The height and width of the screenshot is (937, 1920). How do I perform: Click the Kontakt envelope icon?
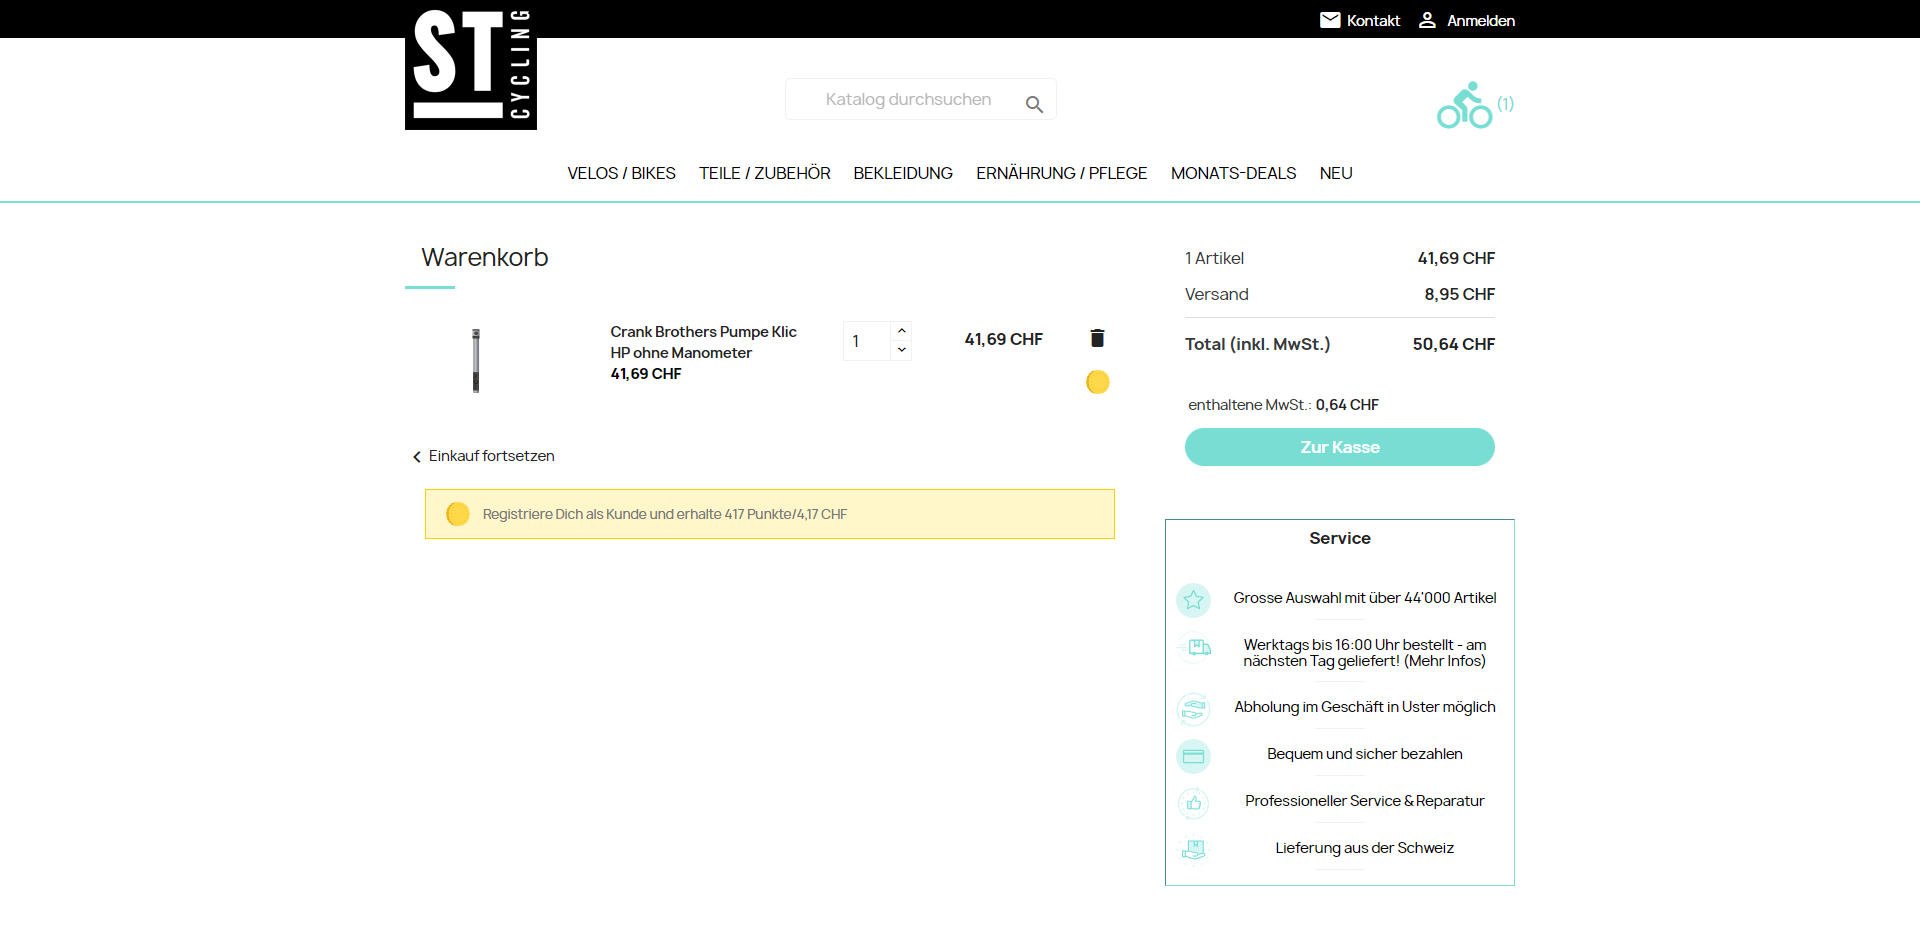click(1329, 20)
